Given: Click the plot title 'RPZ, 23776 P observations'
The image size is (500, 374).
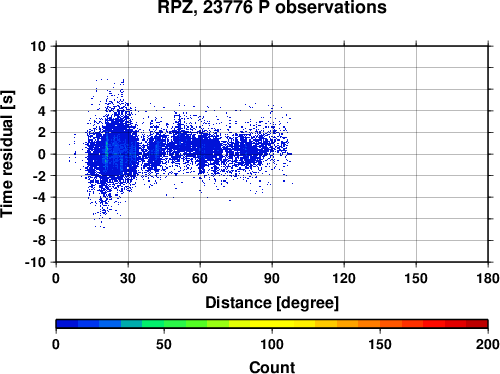Looking at the screenshot, I should tap(272, 7).
